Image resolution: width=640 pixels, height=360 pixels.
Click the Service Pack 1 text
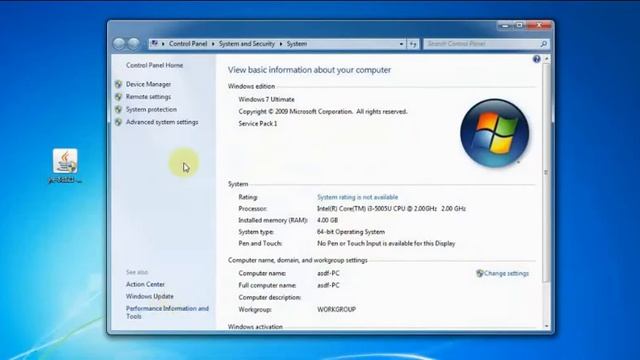258,124
